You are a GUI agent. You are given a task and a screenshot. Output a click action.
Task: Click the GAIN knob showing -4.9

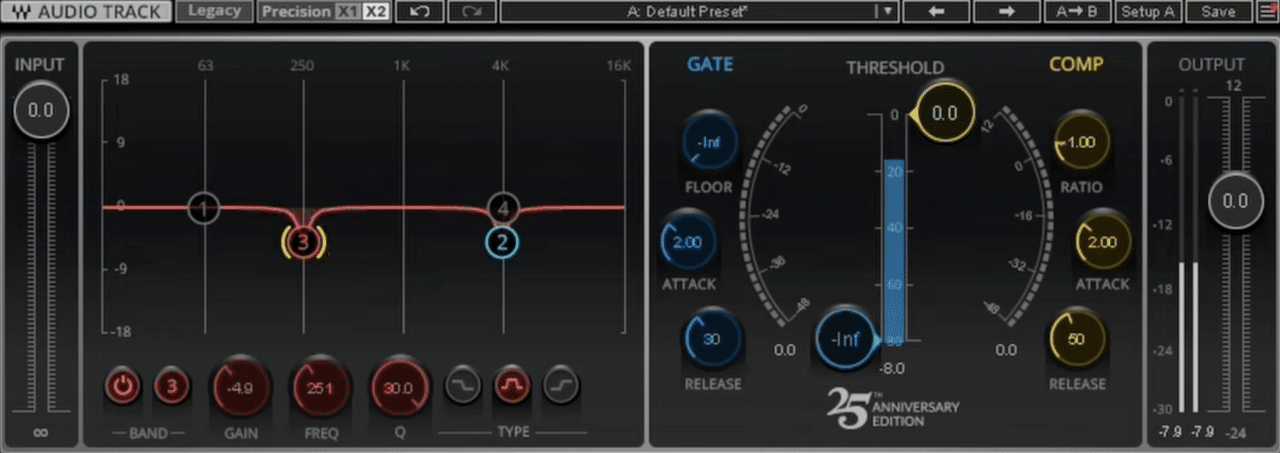coord(239,388)
